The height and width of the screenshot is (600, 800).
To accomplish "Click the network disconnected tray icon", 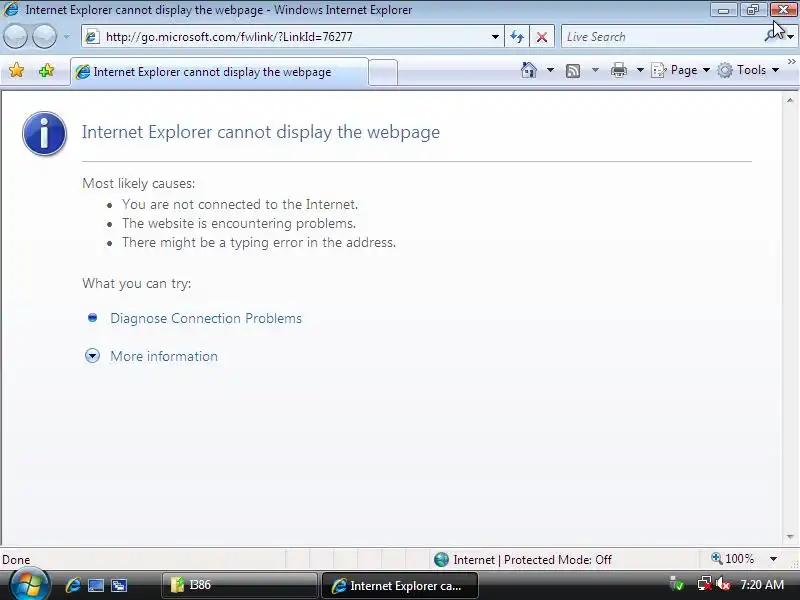I will click(705, 584).
